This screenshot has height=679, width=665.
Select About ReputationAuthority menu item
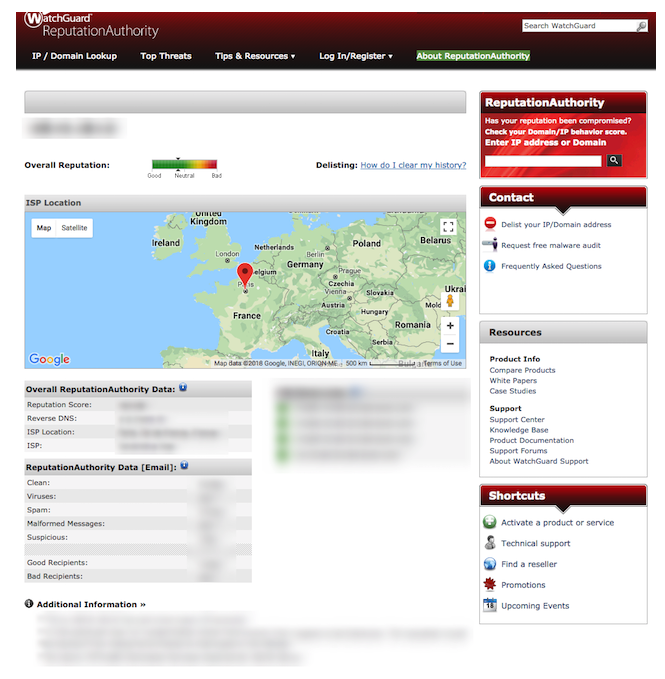tap(473, 56)
